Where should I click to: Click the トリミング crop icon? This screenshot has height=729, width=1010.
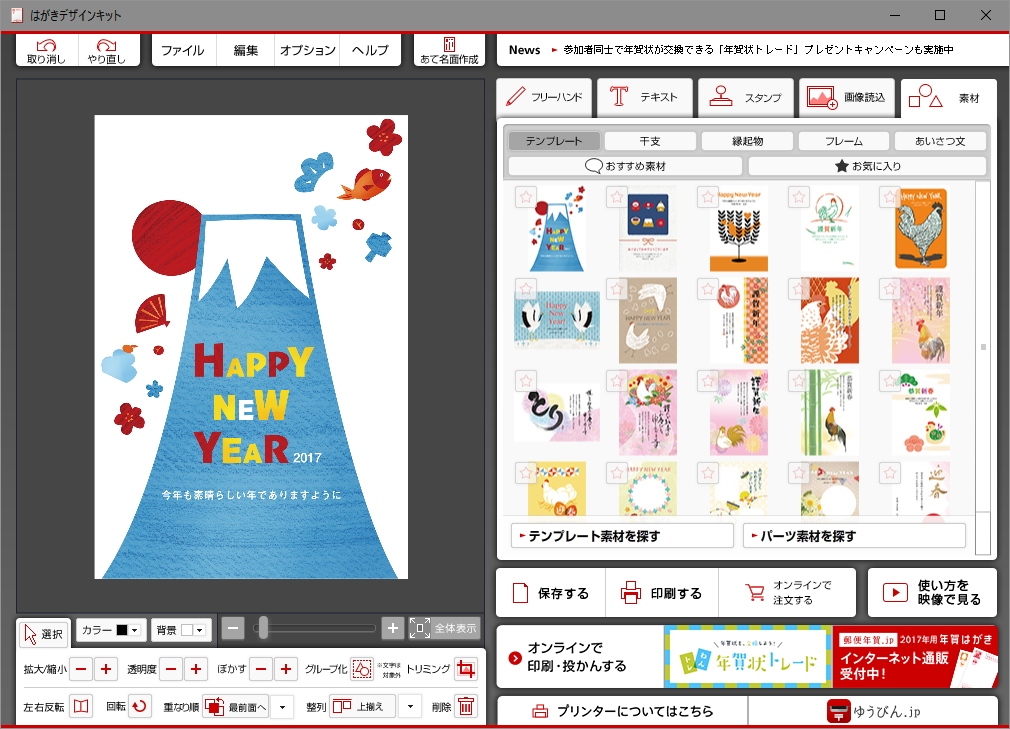point(466,669)
